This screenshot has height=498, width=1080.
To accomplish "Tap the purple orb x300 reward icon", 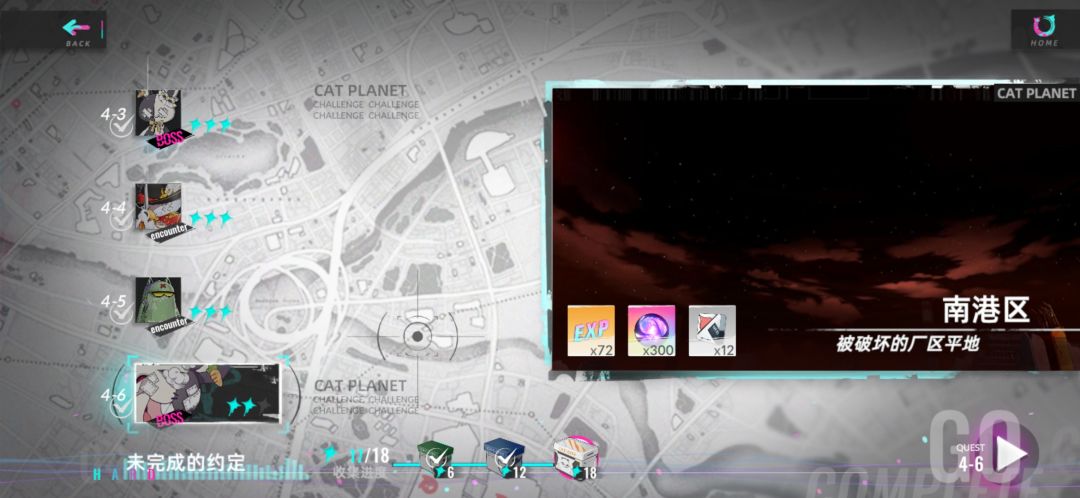I will pyautogui.click(x=652, y=331).
